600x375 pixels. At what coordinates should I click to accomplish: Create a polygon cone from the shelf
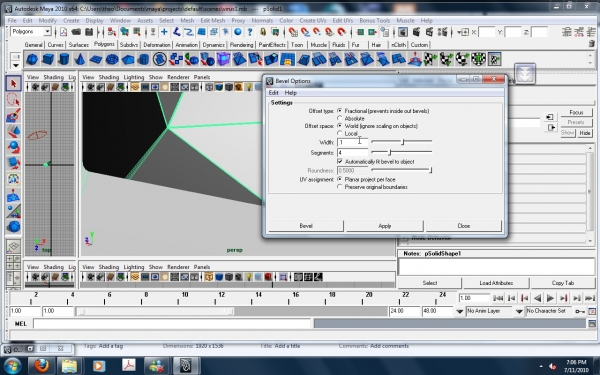[80, 59]
